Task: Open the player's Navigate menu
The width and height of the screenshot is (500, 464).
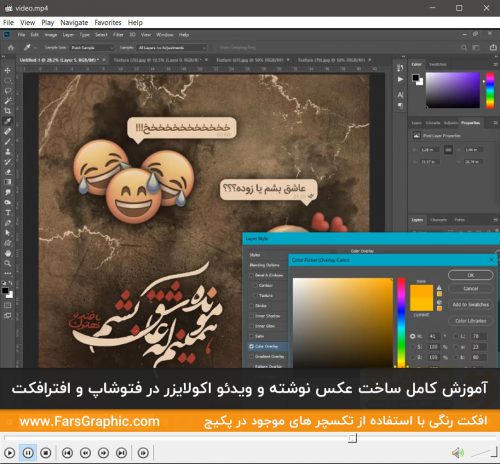Action: tap(74, 23)
